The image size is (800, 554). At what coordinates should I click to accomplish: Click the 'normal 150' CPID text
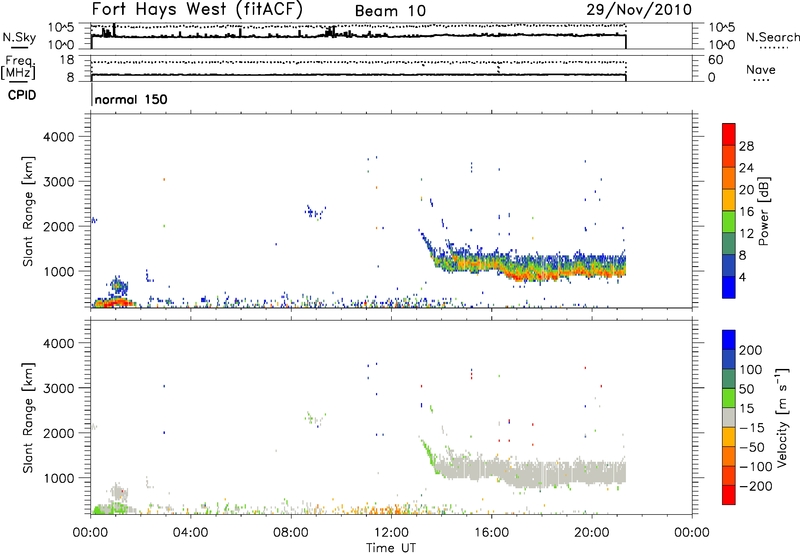[131, 99]
